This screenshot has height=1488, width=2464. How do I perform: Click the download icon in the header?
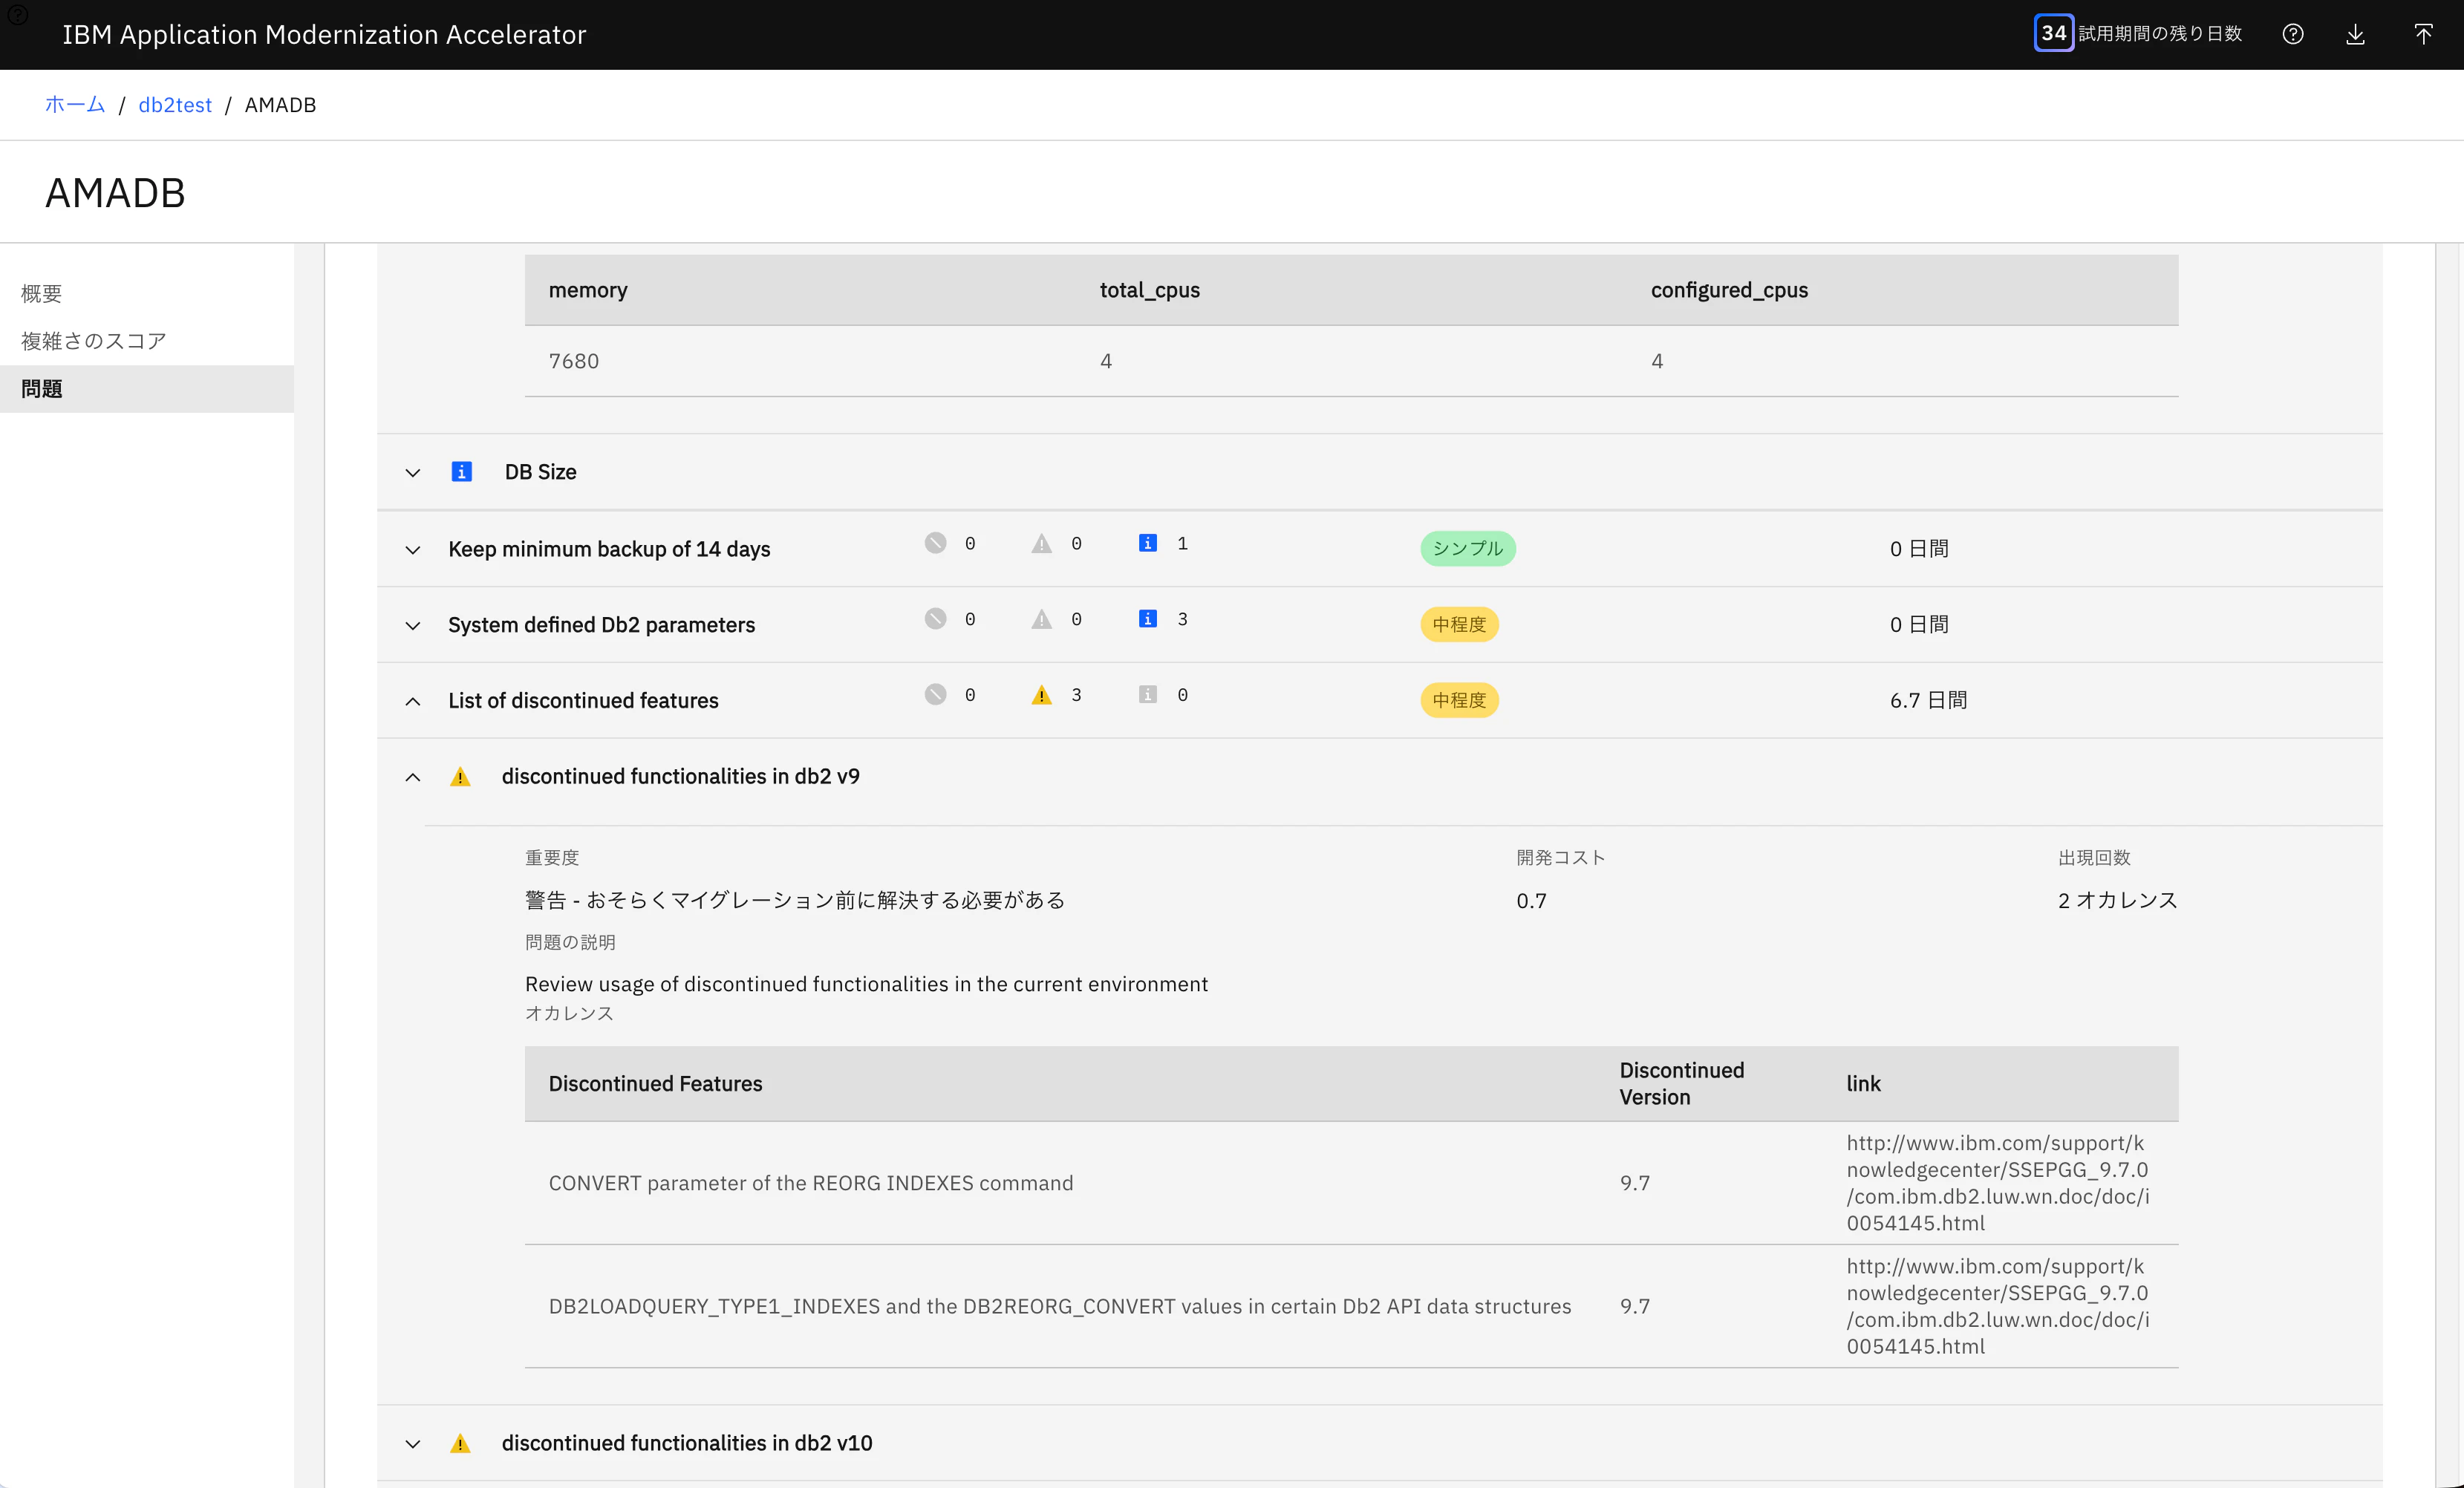2355,34
